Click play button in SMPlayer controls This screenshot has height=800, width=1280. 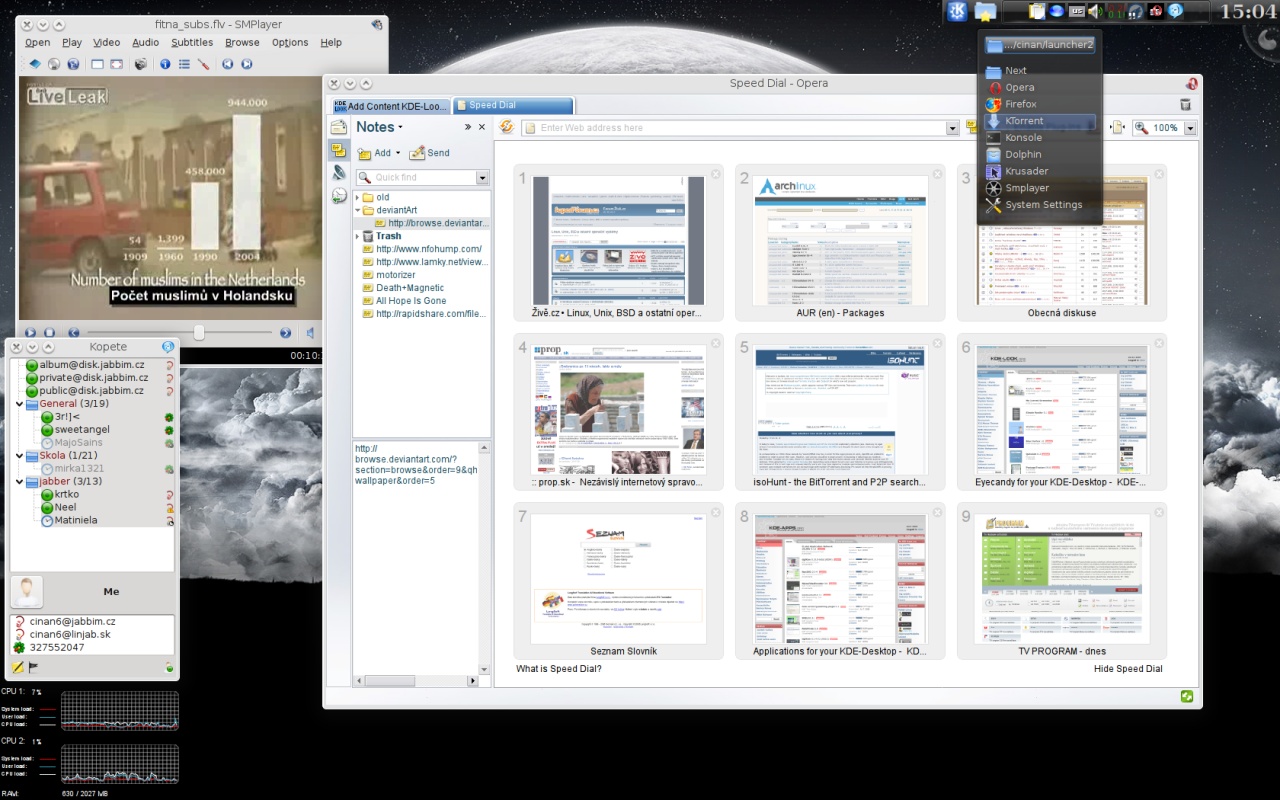point(30,333)
